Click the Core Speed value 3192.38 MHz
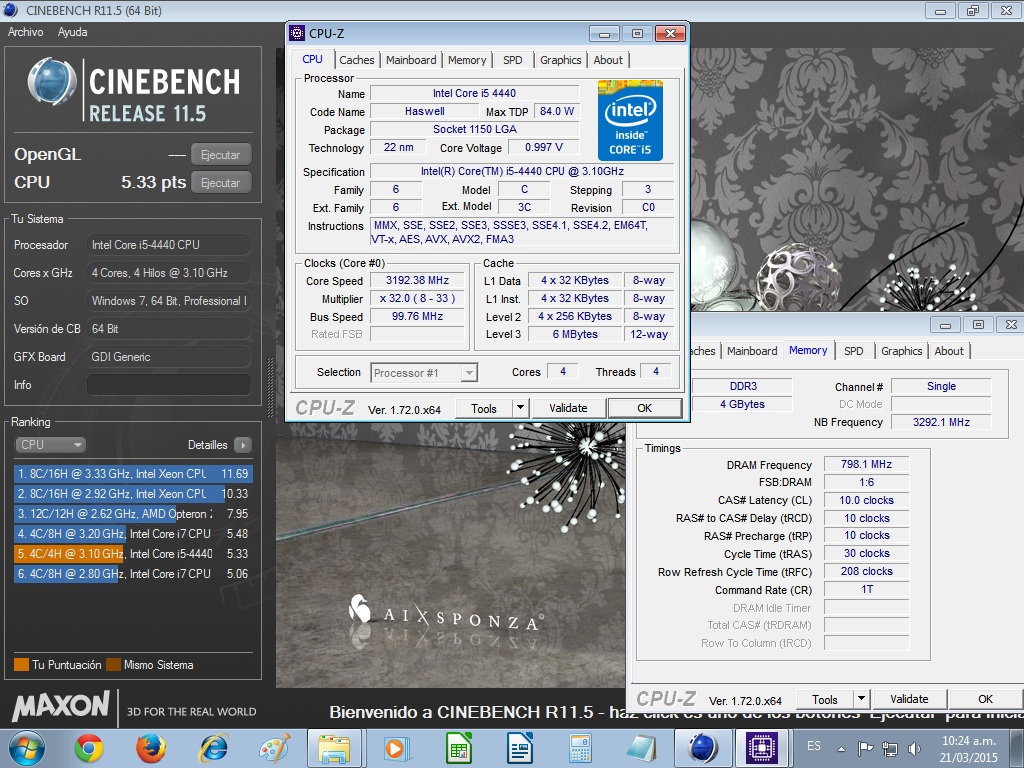1024x768 pixels. pos(417,280)
